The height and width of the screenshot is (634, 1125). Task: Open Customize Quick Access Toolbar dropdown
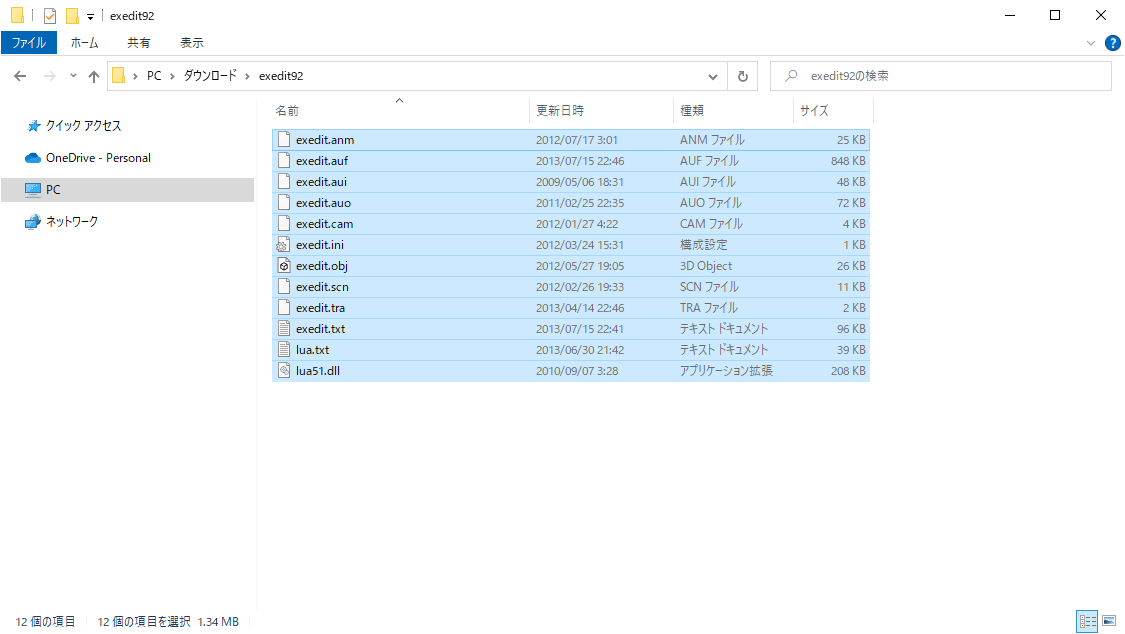click(90, 16)
